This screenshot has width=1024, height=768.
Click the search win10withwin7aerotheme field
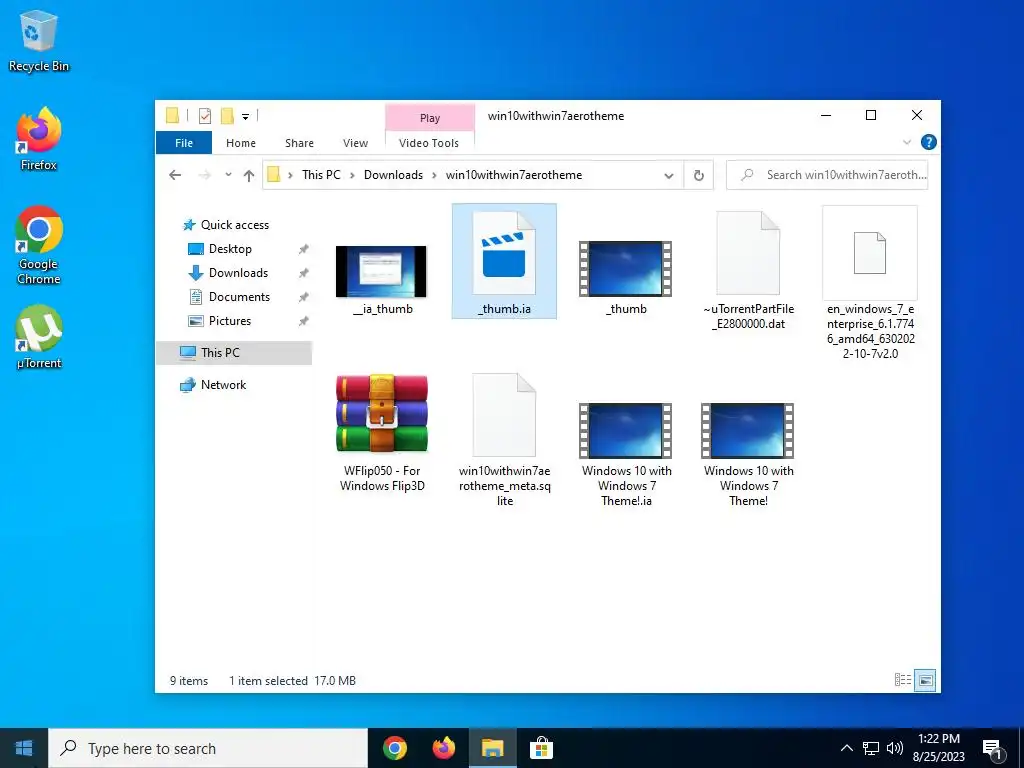pos(827,175)
